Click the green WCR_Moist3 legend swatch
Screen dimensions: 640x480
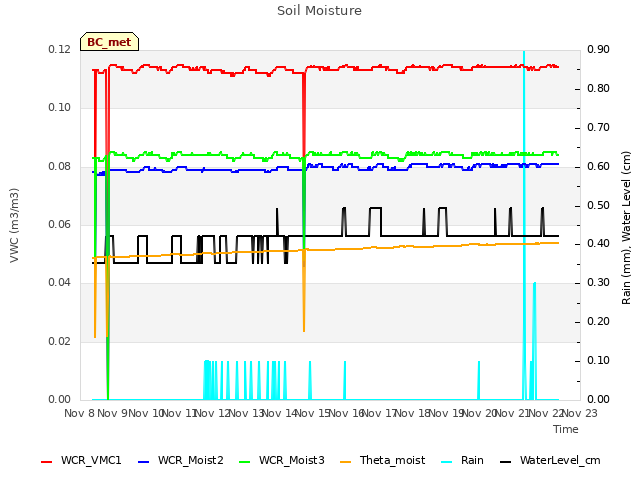pyautogui.click(x=244, y=462)
